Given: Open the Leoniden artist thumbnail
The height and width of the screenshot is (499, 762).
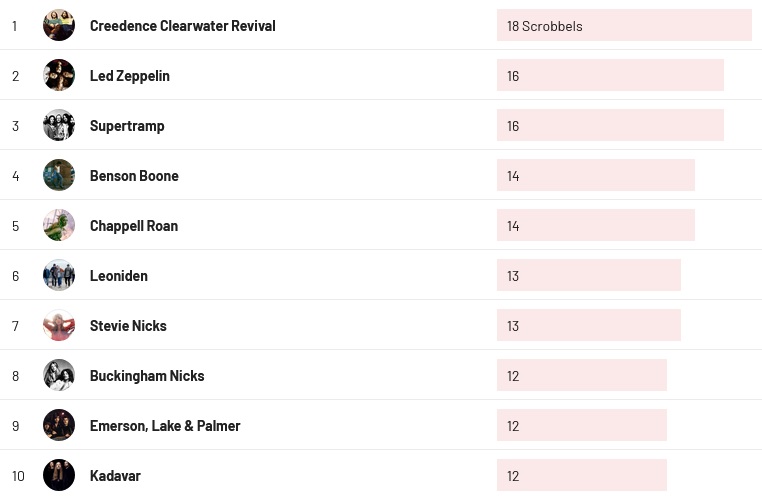Looking at the screenshot, I should tap(59, 275).
